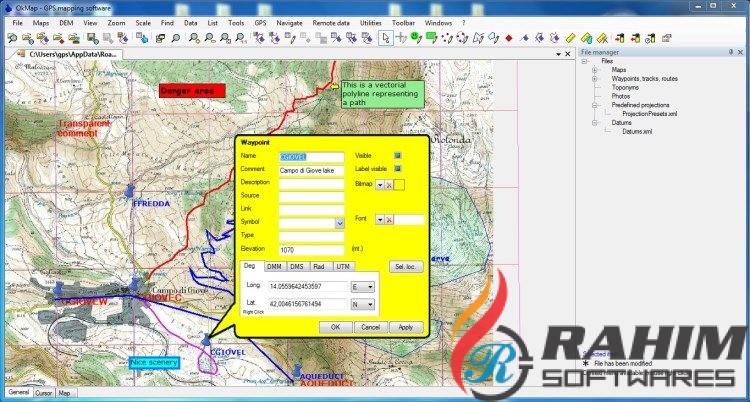This screenshot has height=402, width=750.
Task: Select ProjectionPresets.xml in File manager
Action: [x=650, y=114]
